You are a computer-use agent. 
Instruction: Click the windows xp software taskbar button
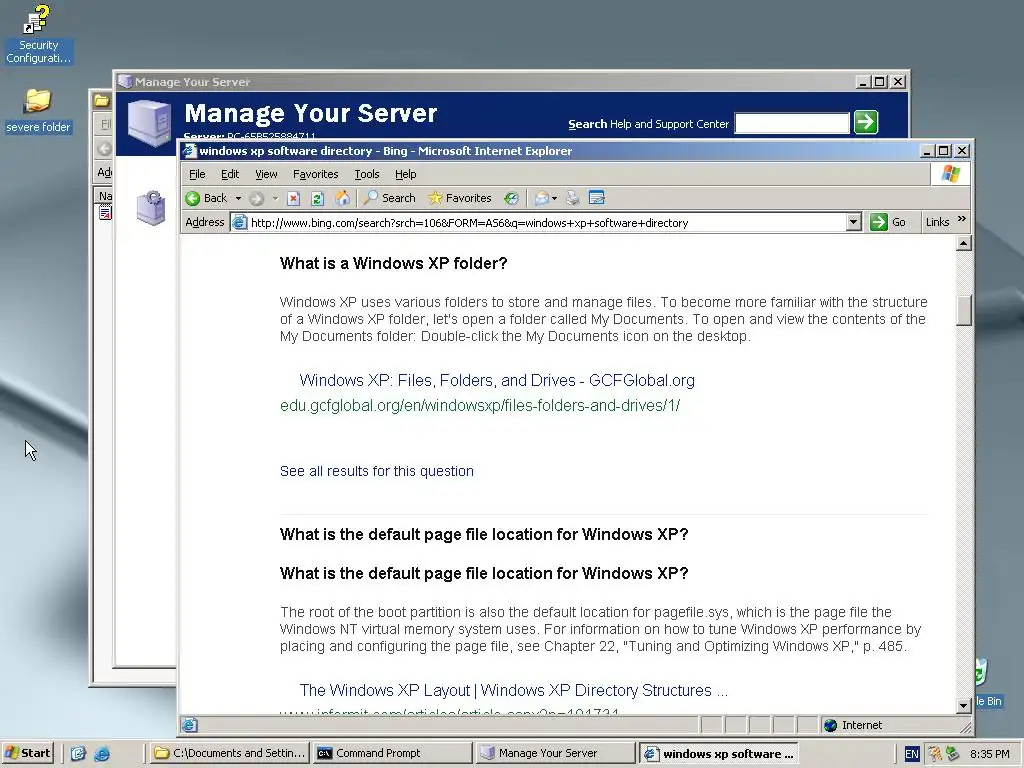coord(719,754)
